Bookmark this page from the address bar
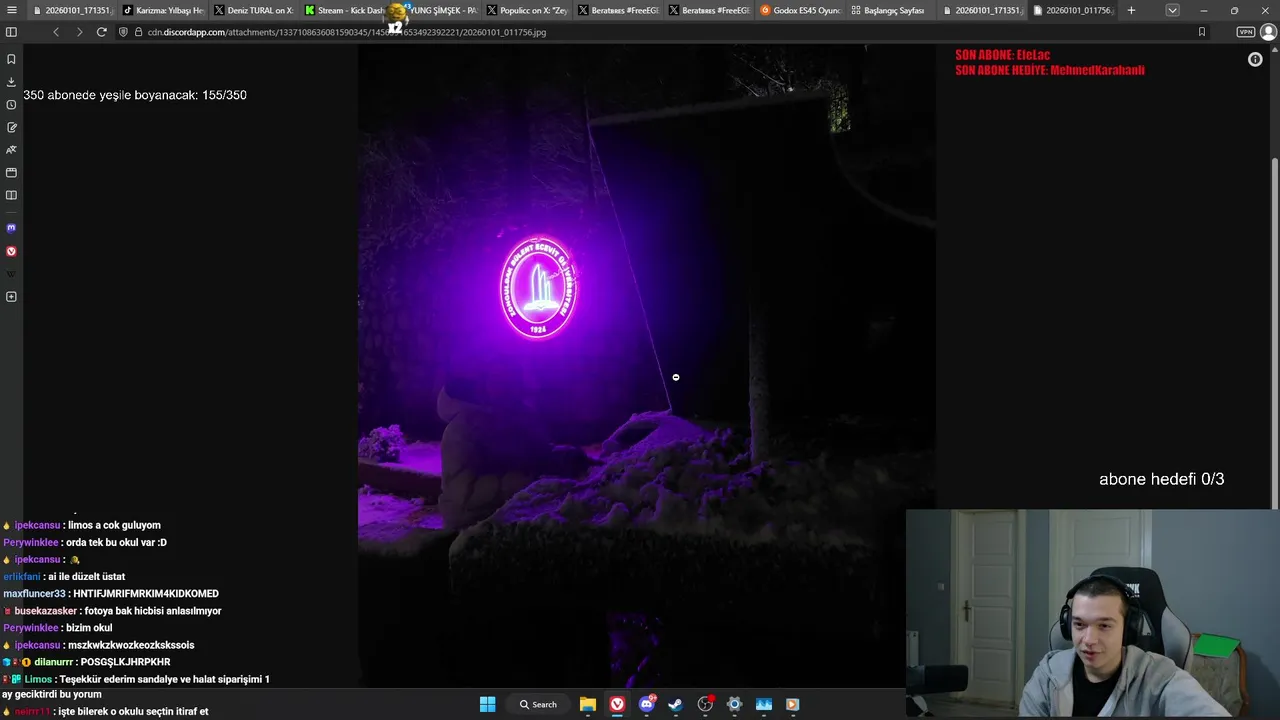This screenshot has height=720, width=1280. (1201, 32)
